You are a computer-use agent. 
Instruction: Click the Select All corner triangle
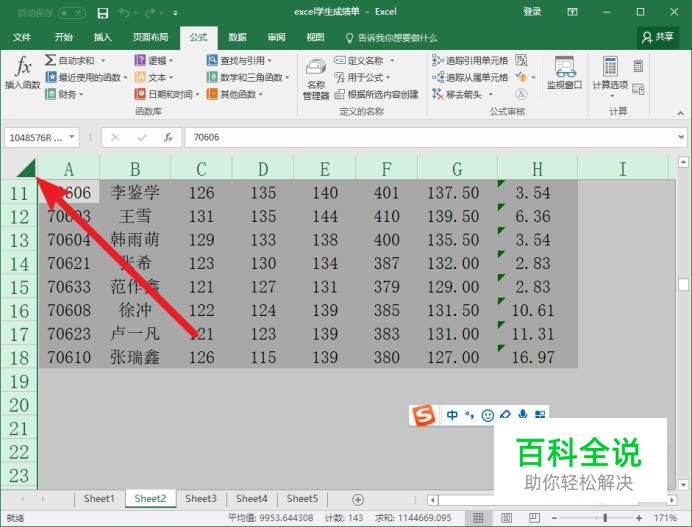(26, 168)
